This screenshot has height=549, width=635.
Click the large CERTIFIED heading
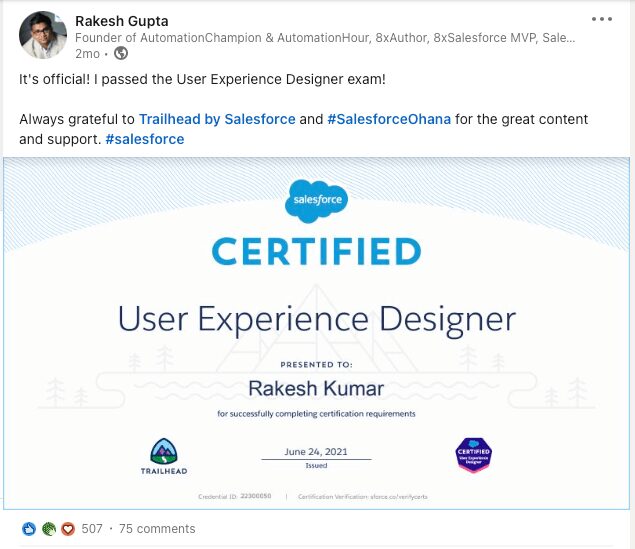pos(316,251)
